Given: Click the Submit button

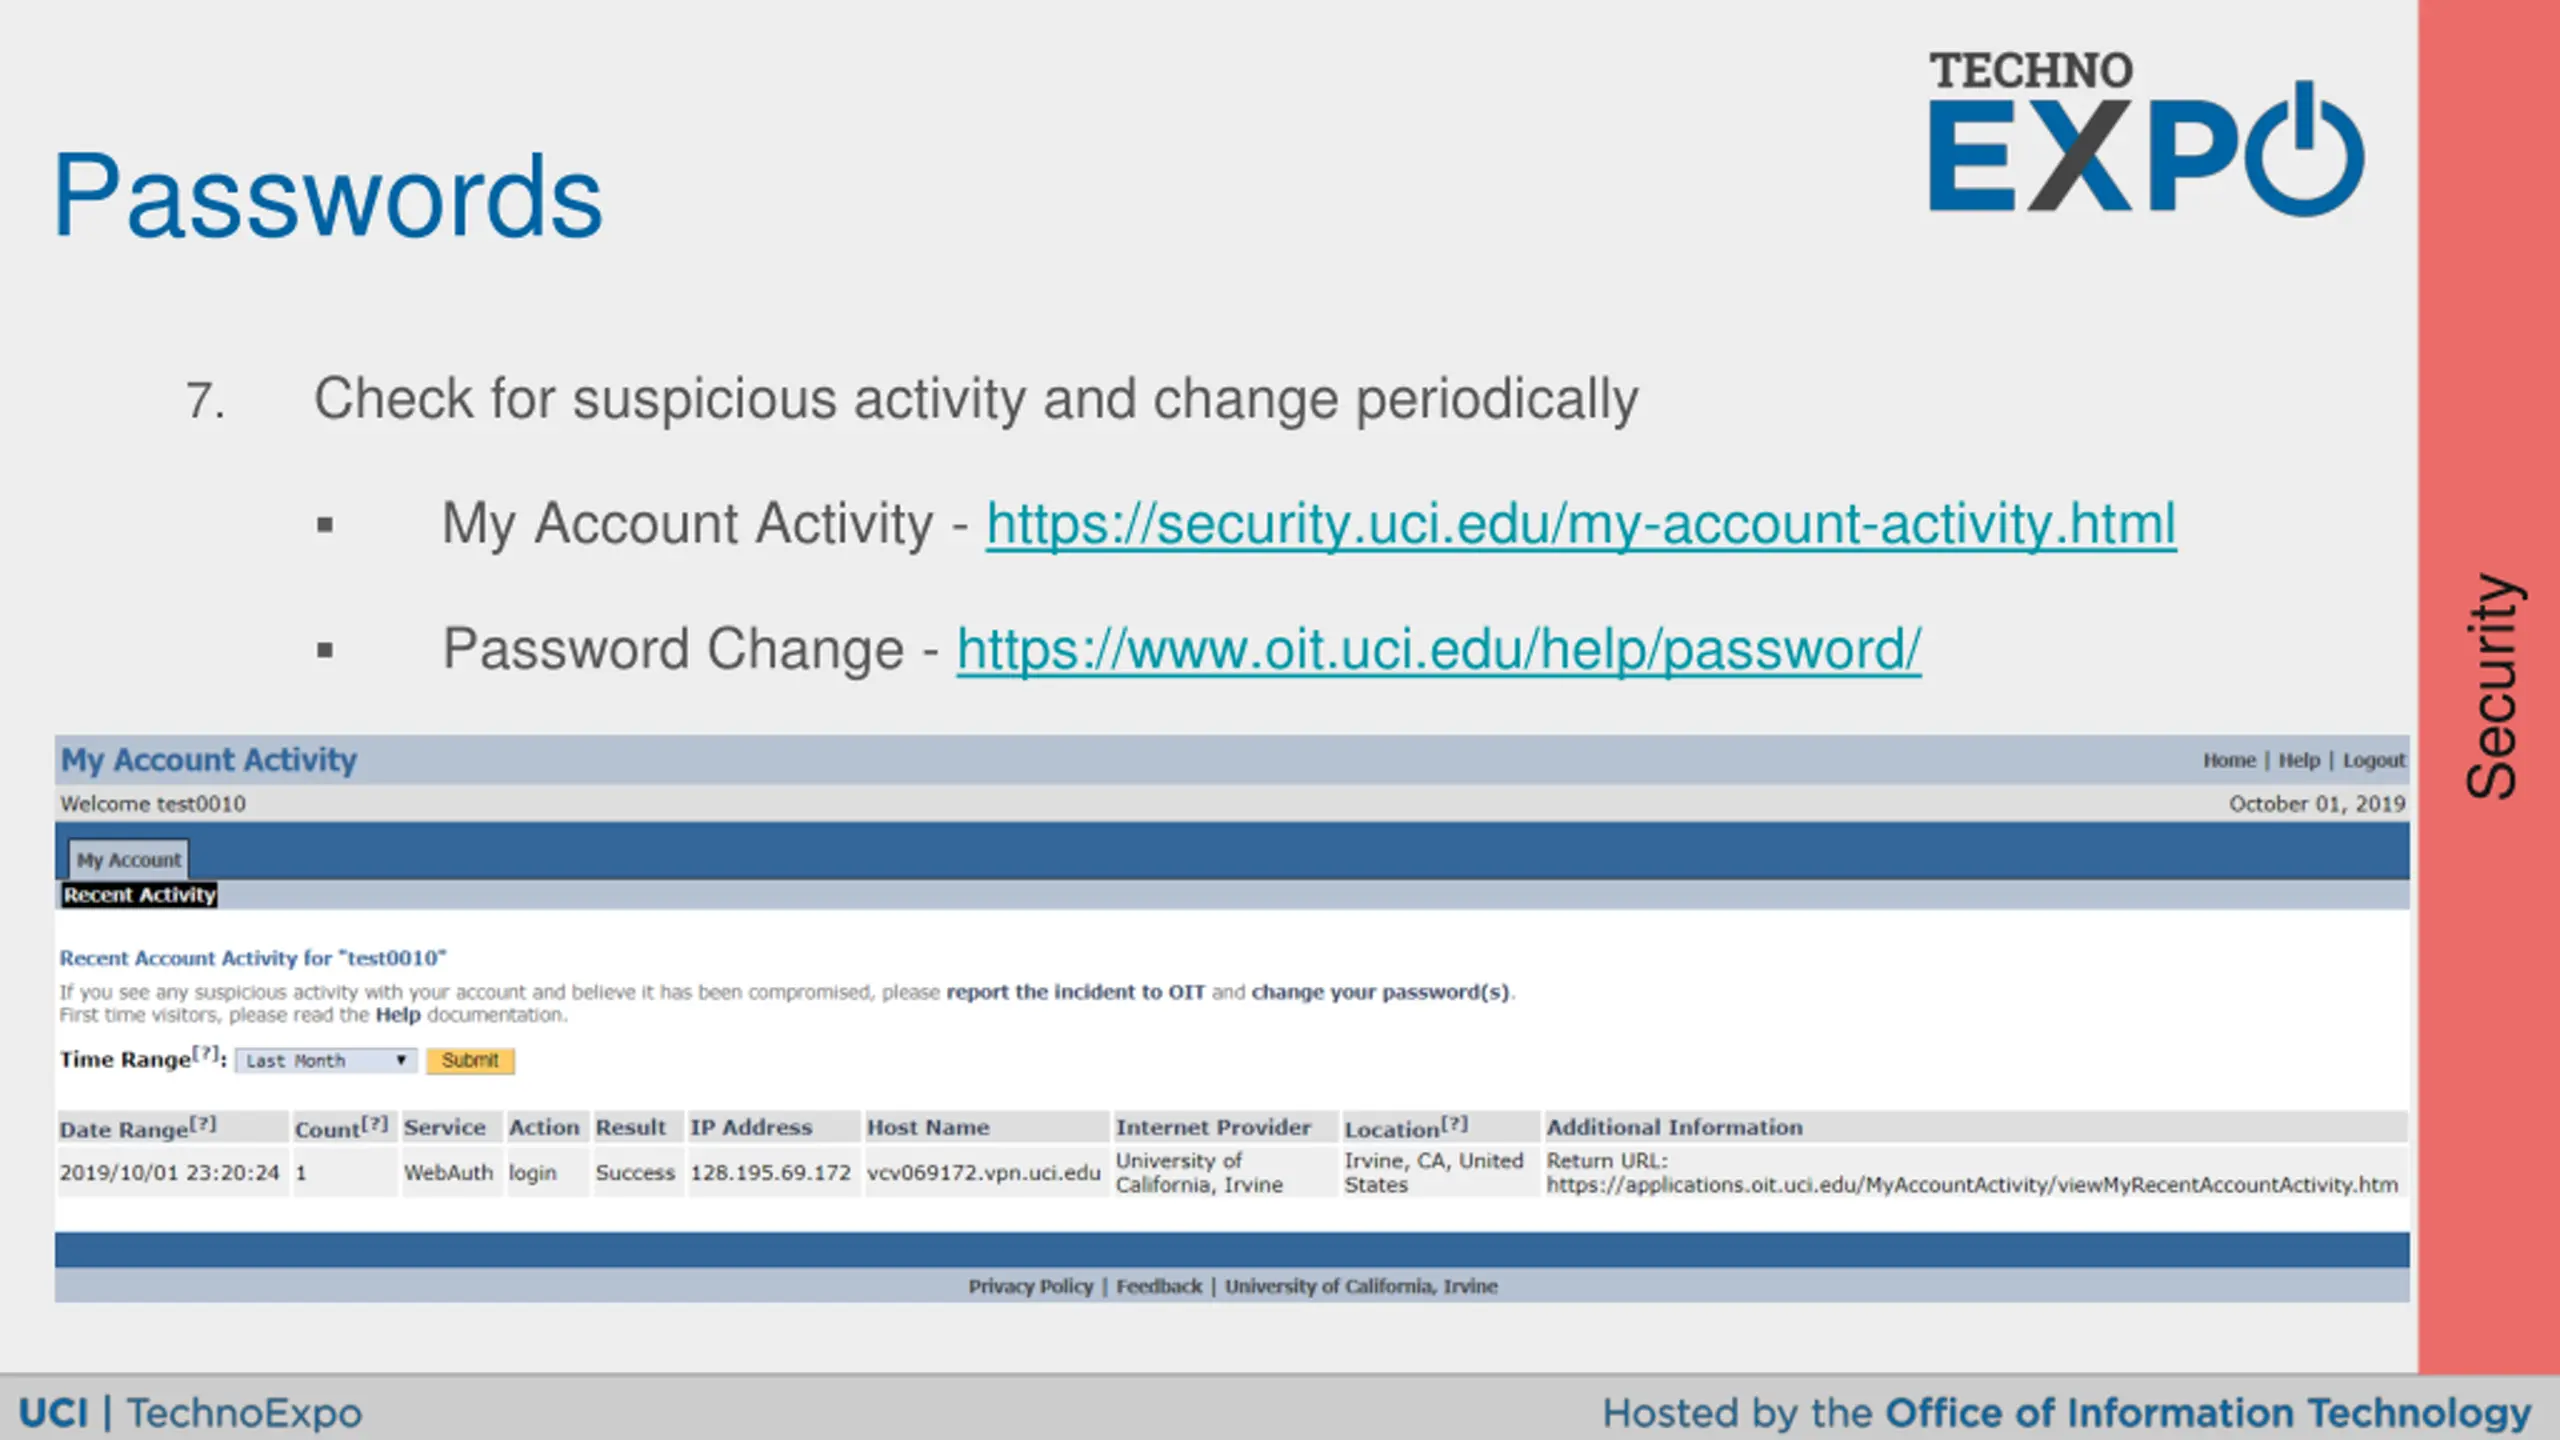Looking at the screenshot, I should pos(470,1061).
